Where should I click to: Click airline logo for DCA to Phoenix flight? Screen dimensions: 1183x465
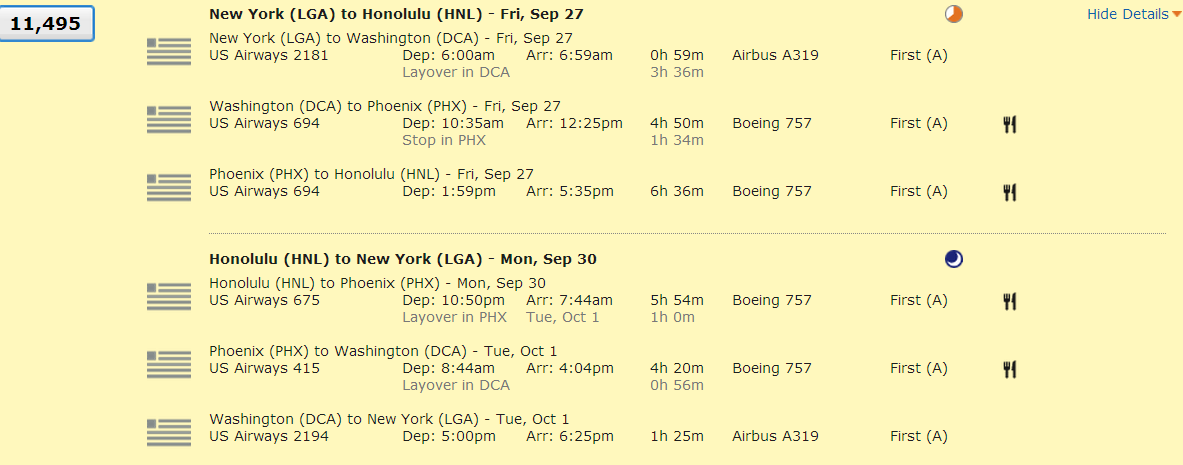click(x=168, y=119)
